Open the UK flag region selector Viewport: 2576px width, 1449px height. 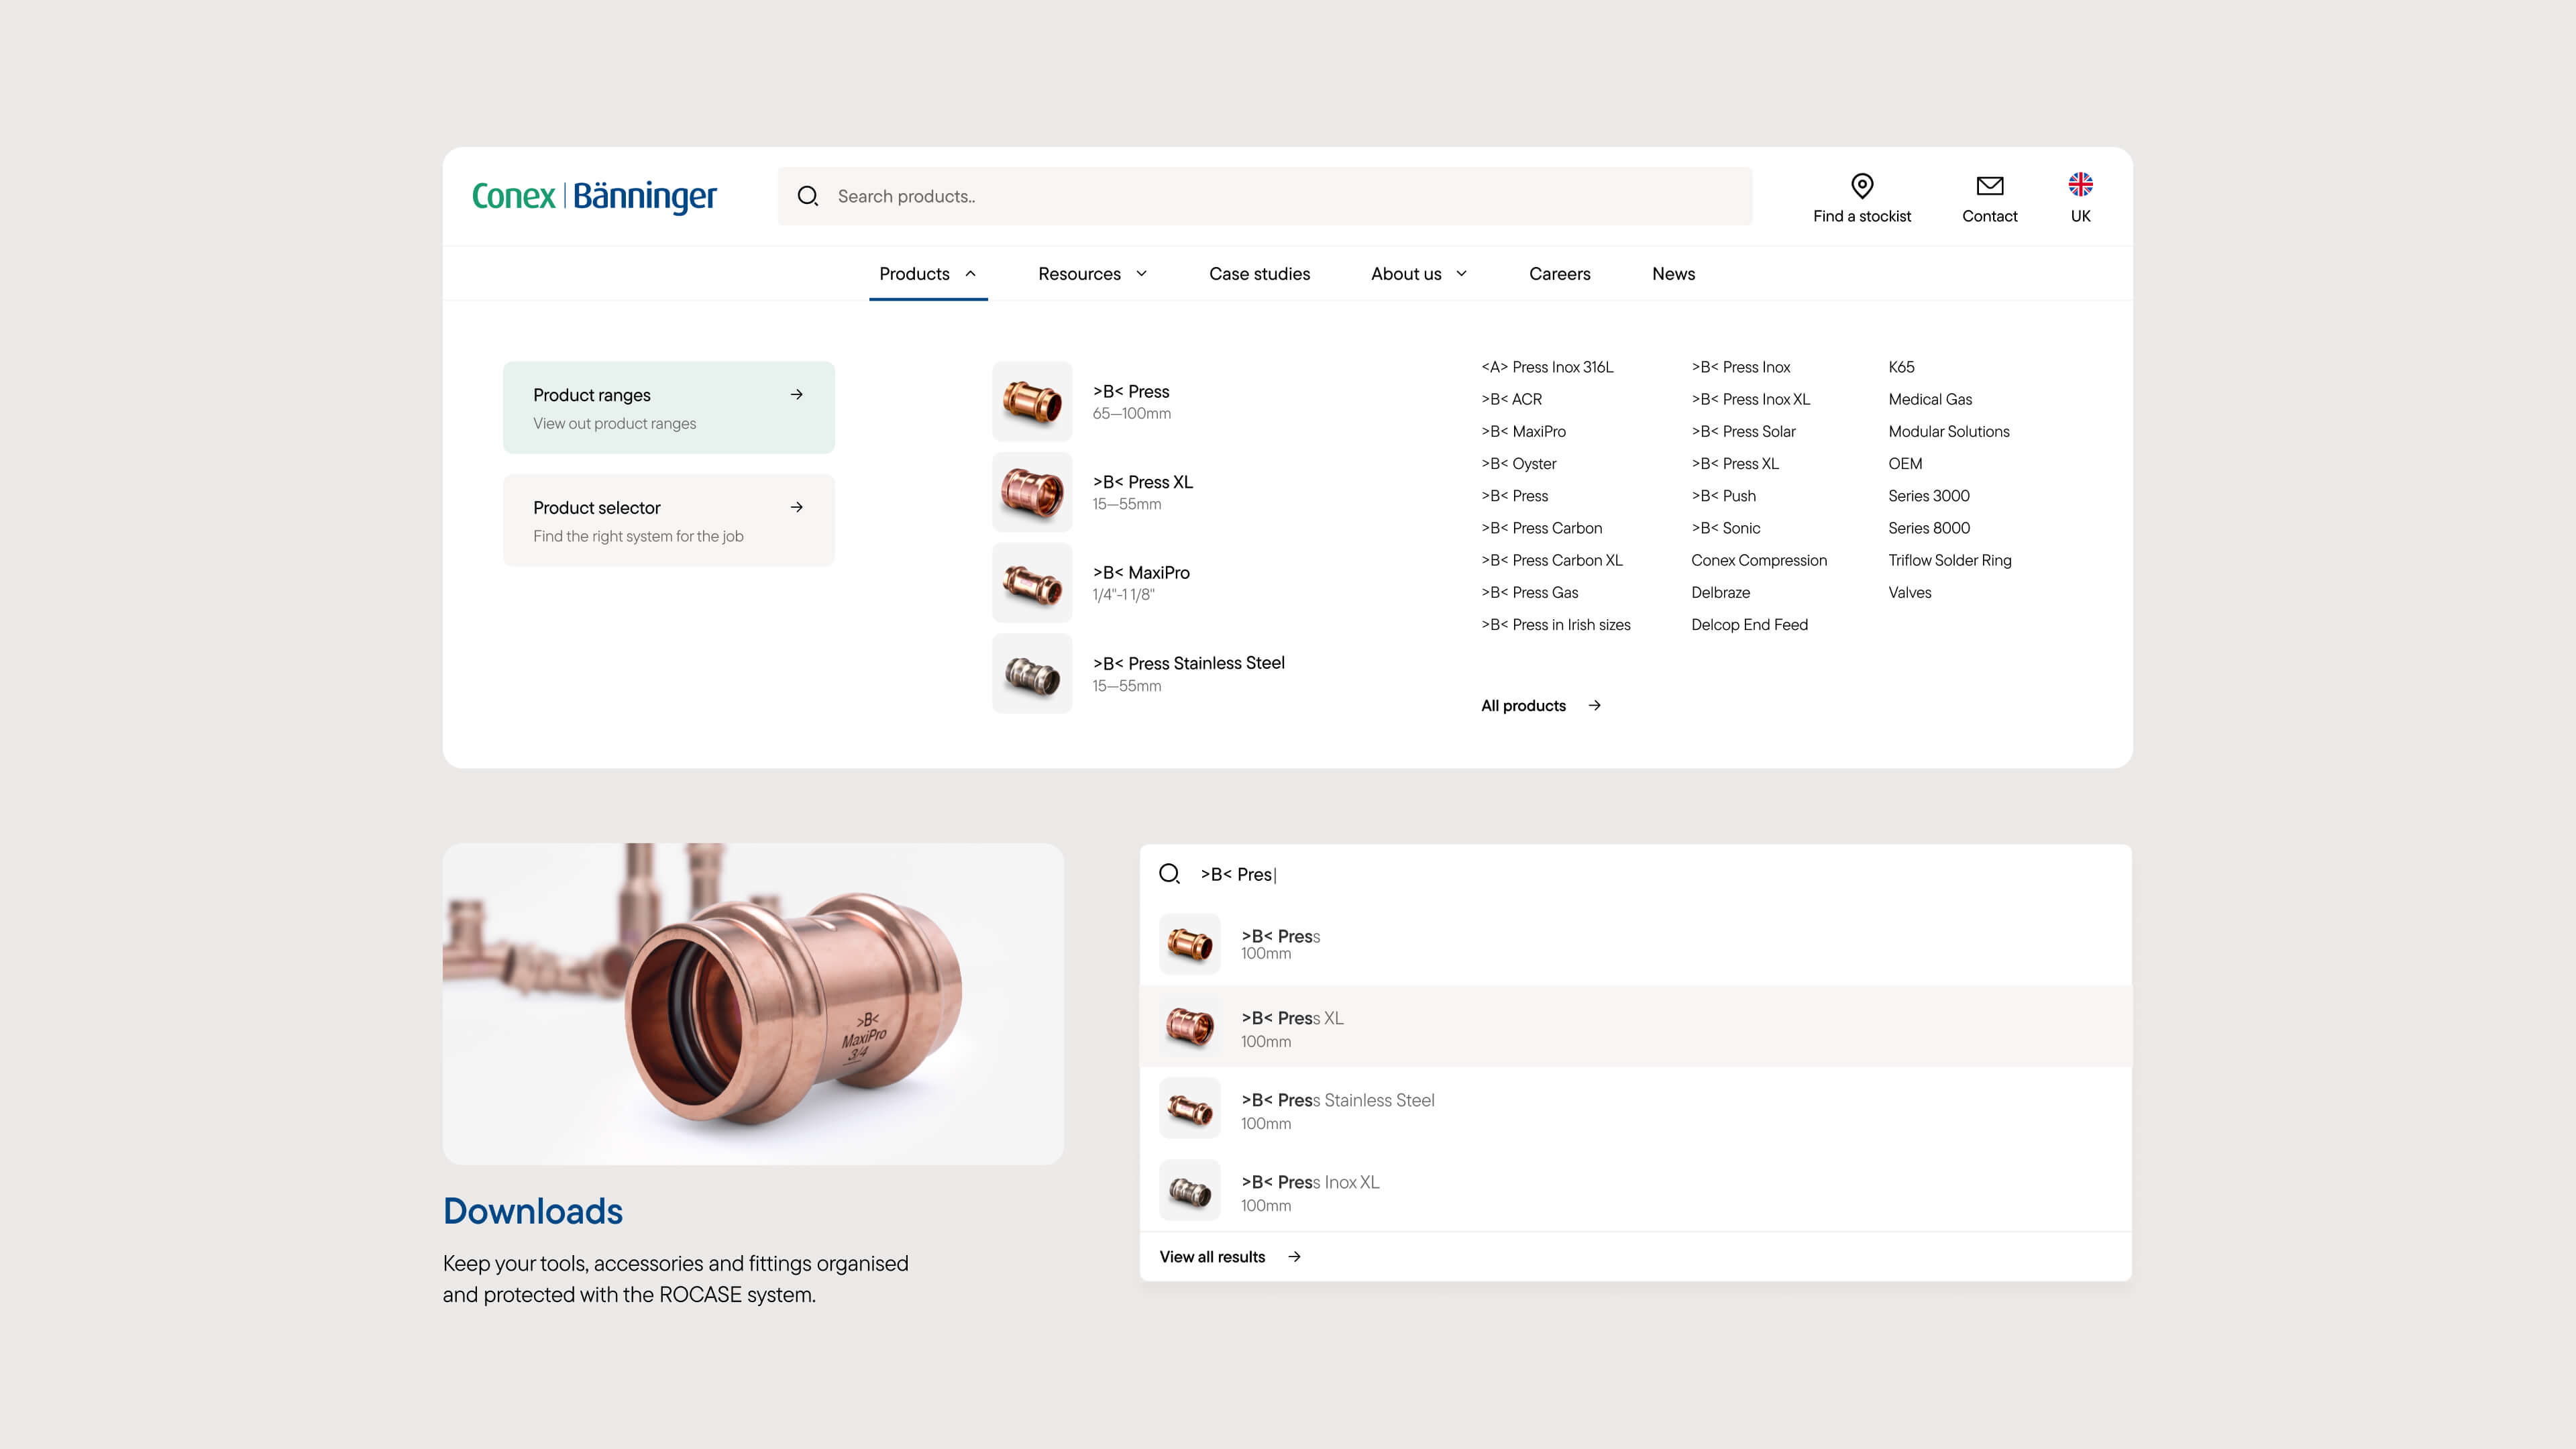coord(2080,185)
